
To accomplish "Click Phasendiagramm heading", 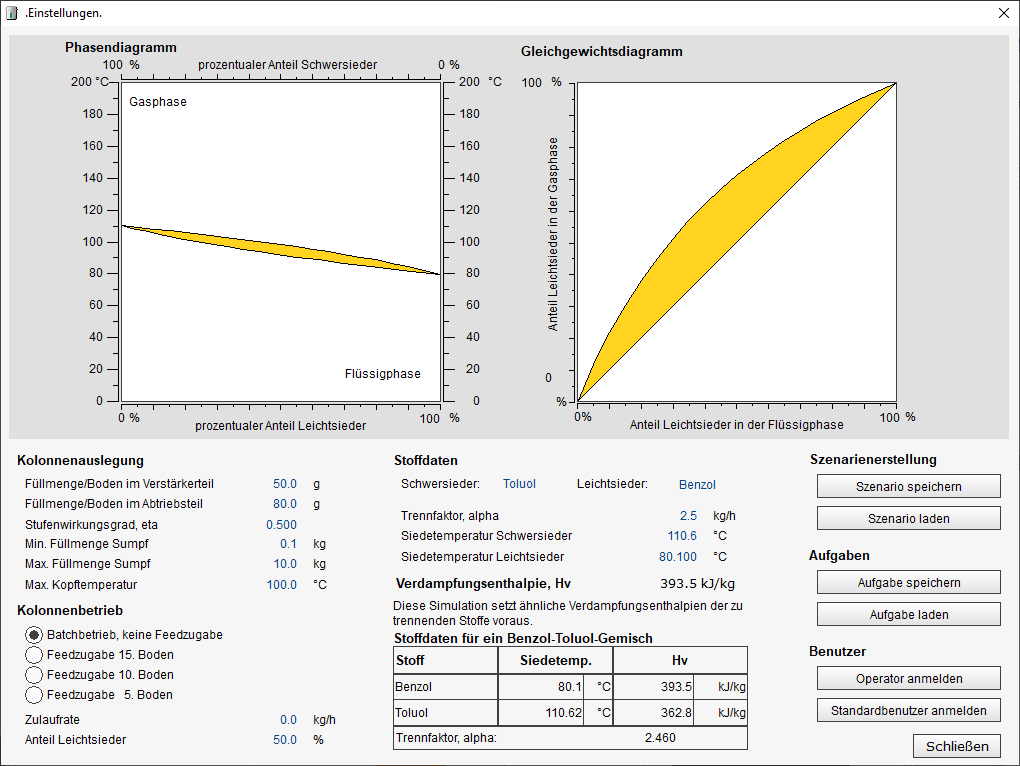I will [120, 47].
